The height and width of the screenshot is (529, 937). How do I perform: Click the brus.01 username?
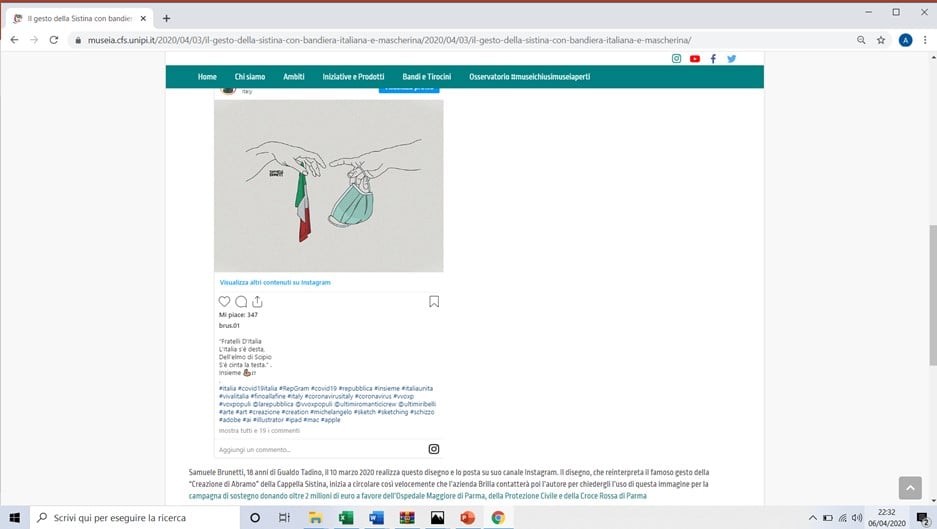coord(229,326)
